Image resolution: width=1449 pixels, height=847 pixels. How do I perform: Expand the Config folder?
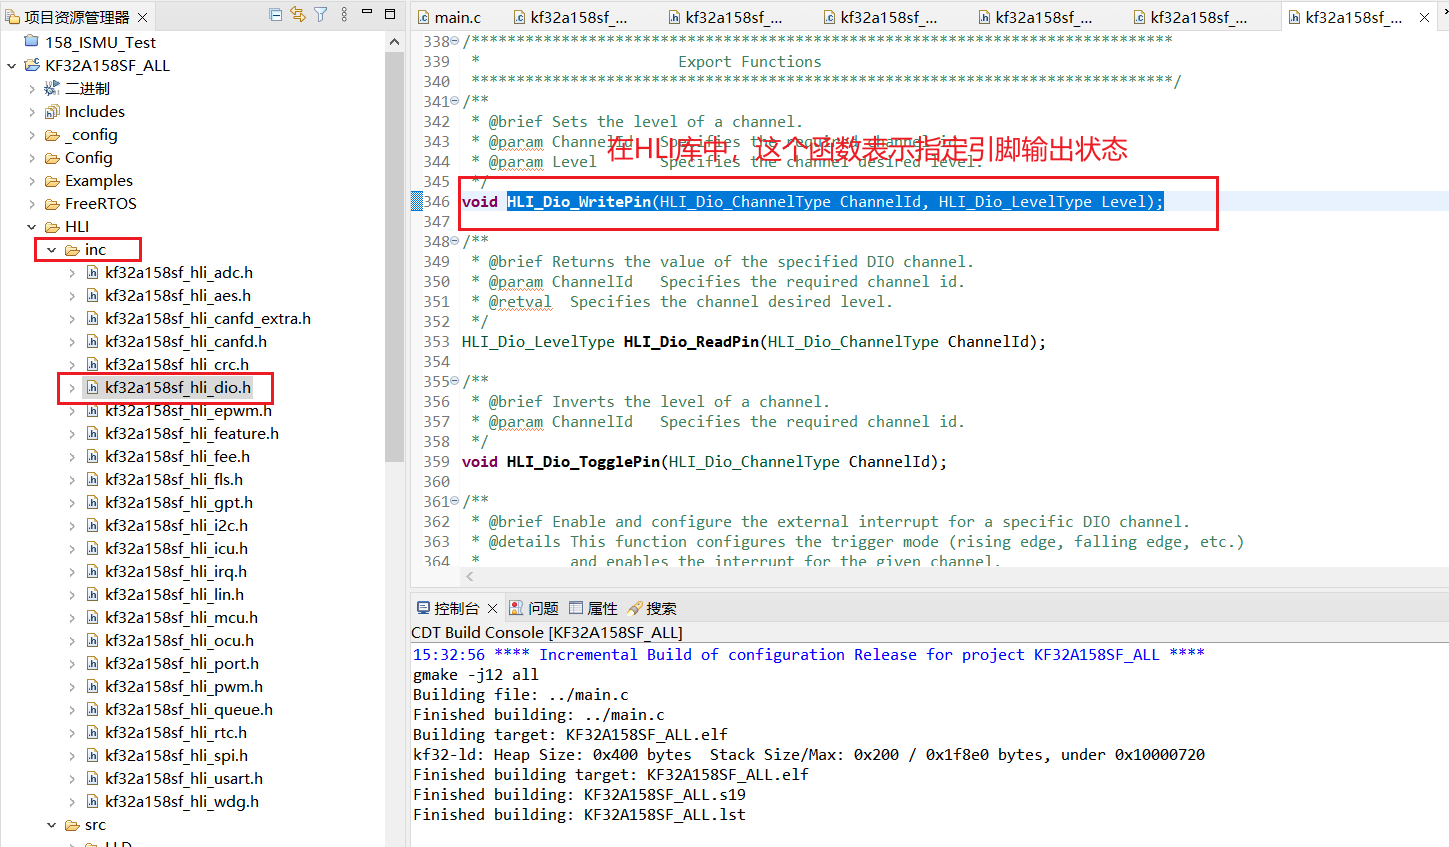32,157
